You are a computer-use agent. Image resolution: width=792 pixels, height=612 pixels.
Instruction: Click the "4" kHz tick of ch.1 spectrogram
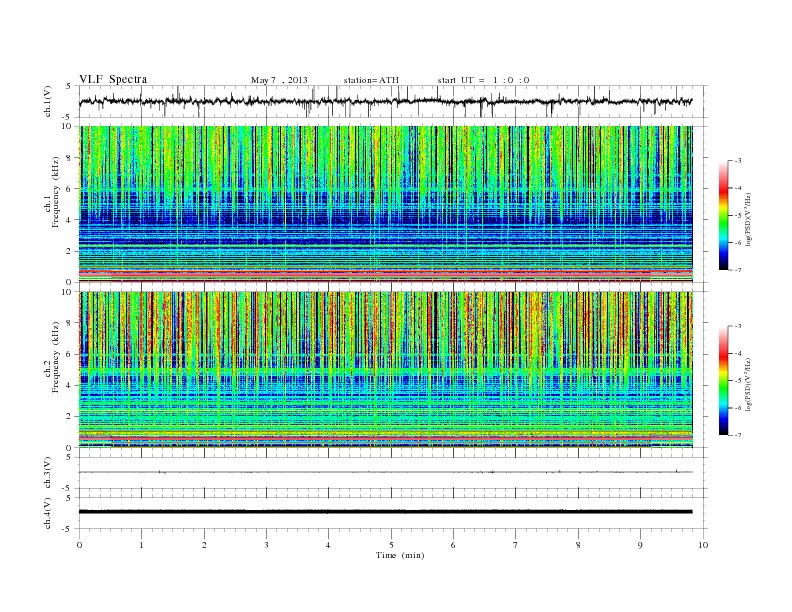70,220
